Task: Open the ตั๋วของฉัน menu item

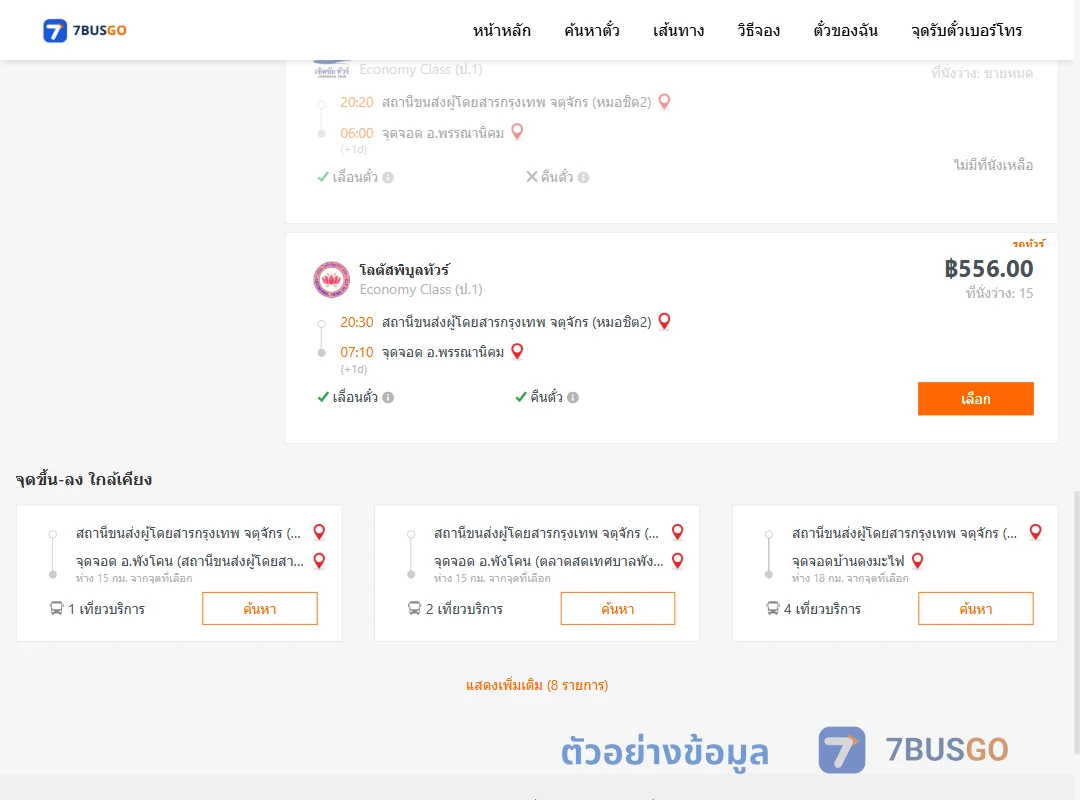Action: pos(845,30)
